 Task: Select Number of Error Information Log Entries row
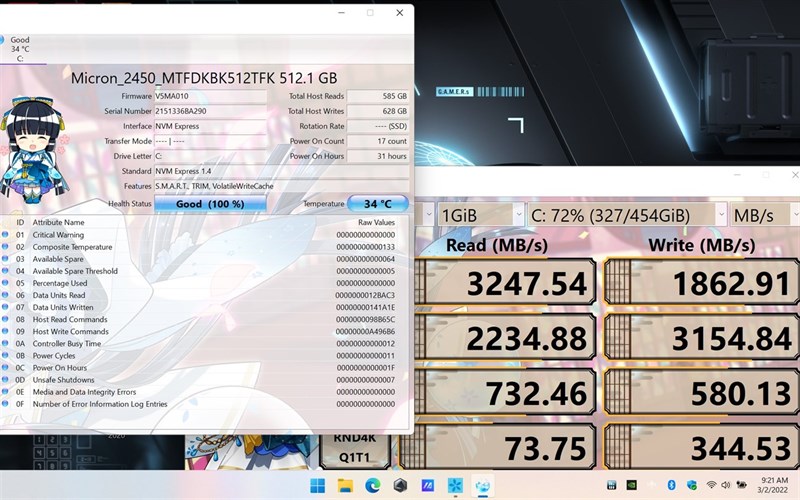(x=204, y=404)
